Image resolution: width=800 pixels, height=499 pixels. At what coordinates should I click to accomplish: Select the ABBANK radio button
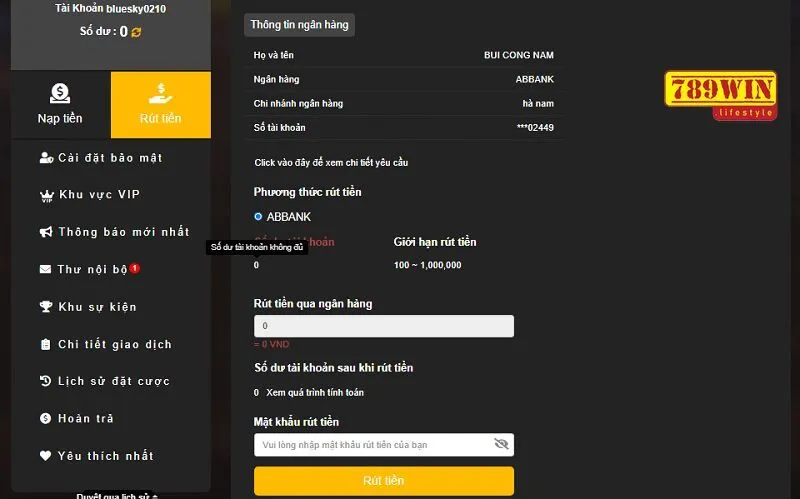[258, 216]
